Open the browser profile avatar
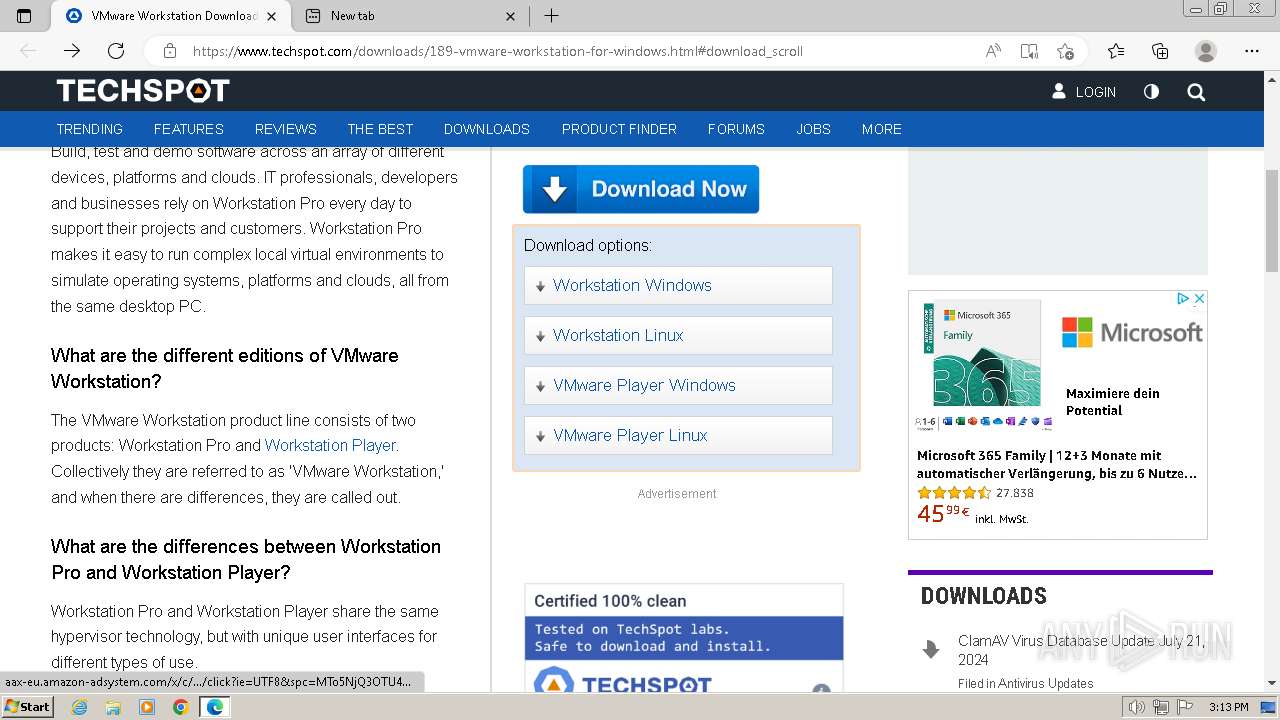Image resolution: width=1280 pixels, height=720 pixels. pos(1206,51)
